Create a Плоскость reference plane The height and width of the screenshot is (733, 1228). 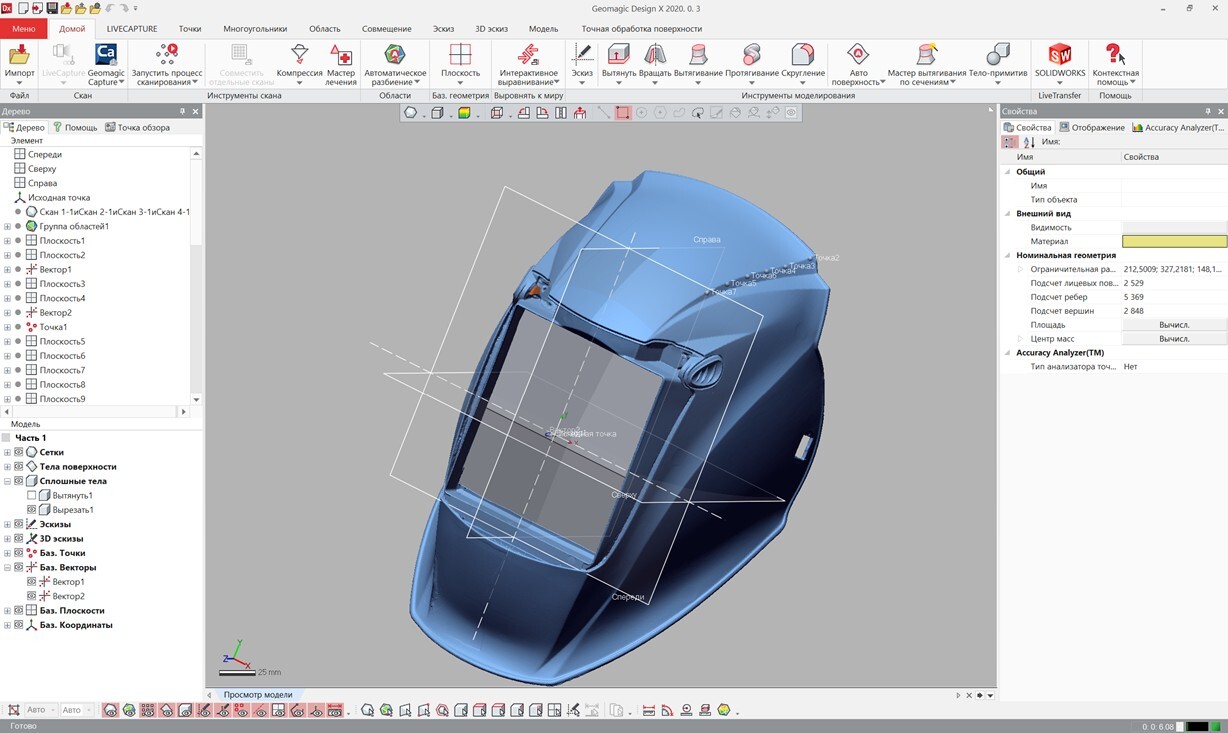point(460,65)
